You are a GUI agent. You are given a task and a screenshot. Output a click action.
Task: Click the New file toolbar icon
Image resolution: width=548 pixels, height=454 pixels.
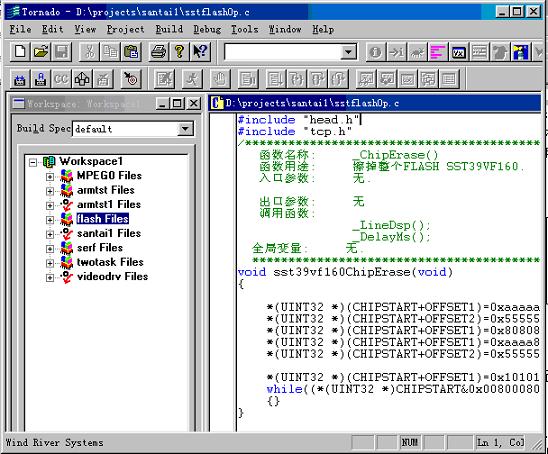click(x=20, y=52)
